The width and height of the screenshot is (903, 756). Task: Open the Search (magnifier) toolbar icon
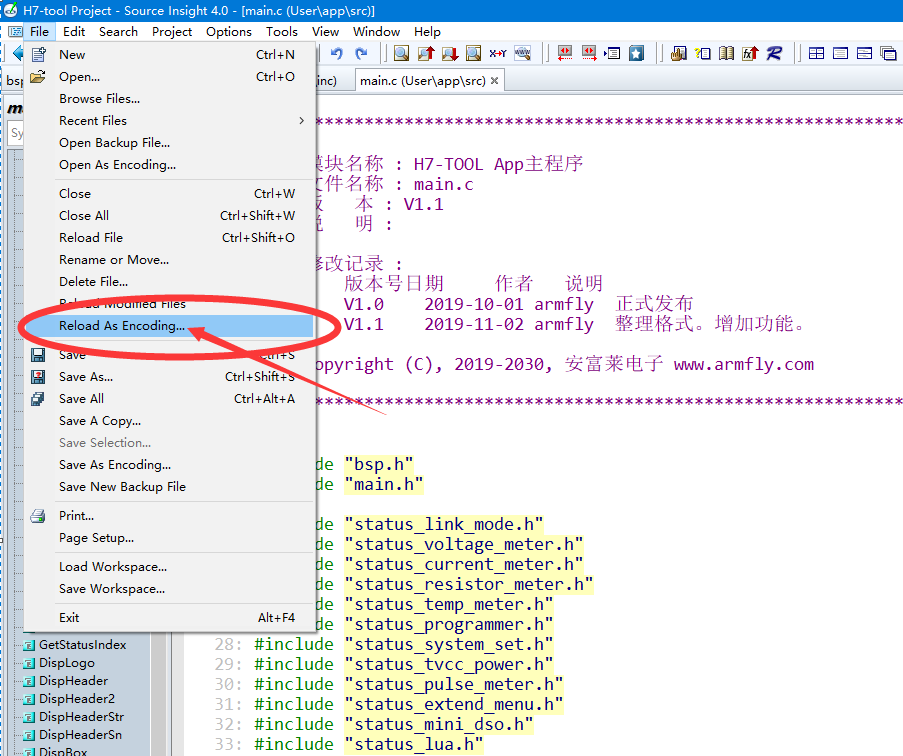coord(401,54)
